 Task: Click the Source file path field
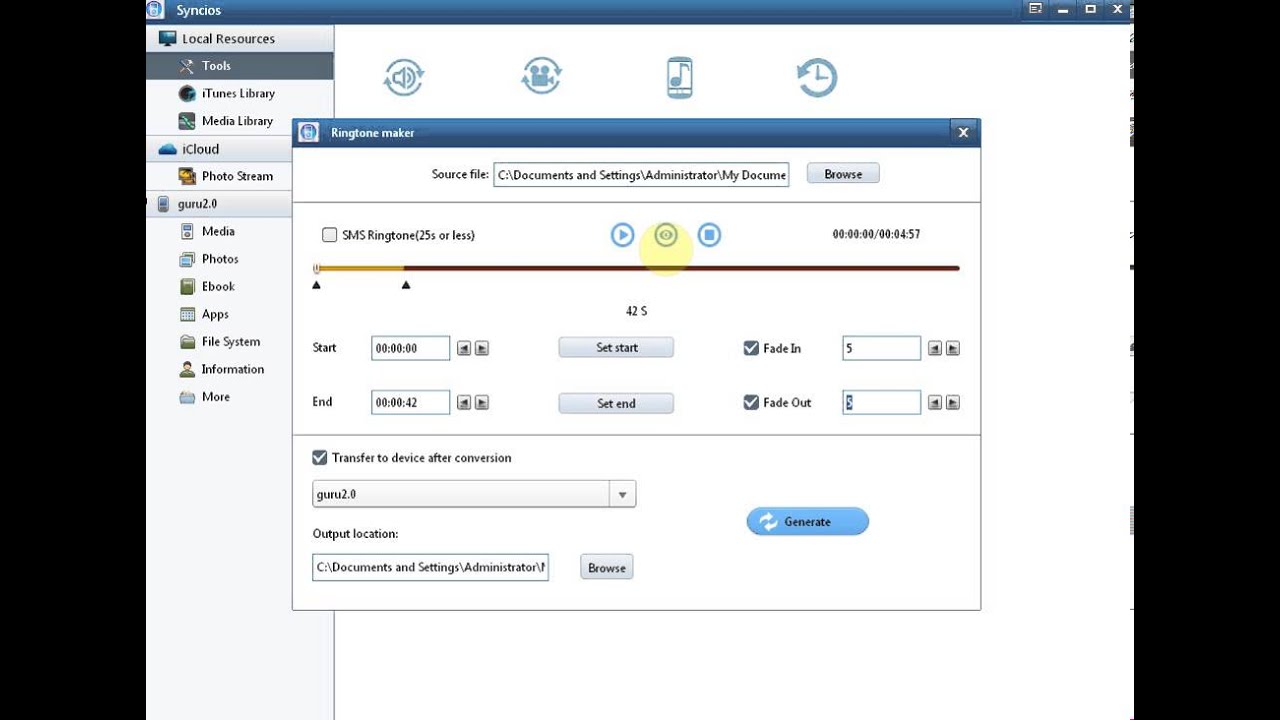coord(641,175)
